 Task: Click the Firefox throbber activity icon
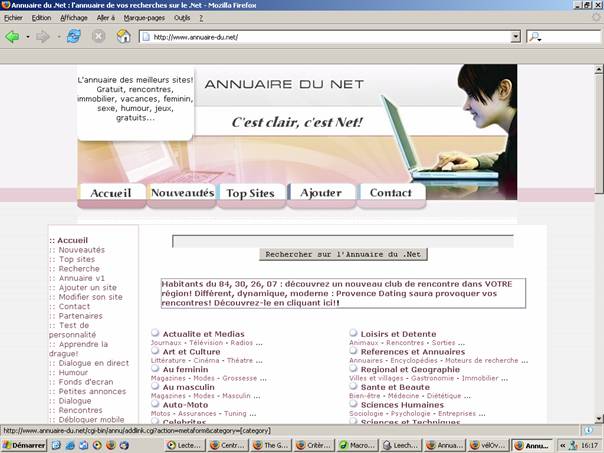pyautogui.click(x=596, y=18)
